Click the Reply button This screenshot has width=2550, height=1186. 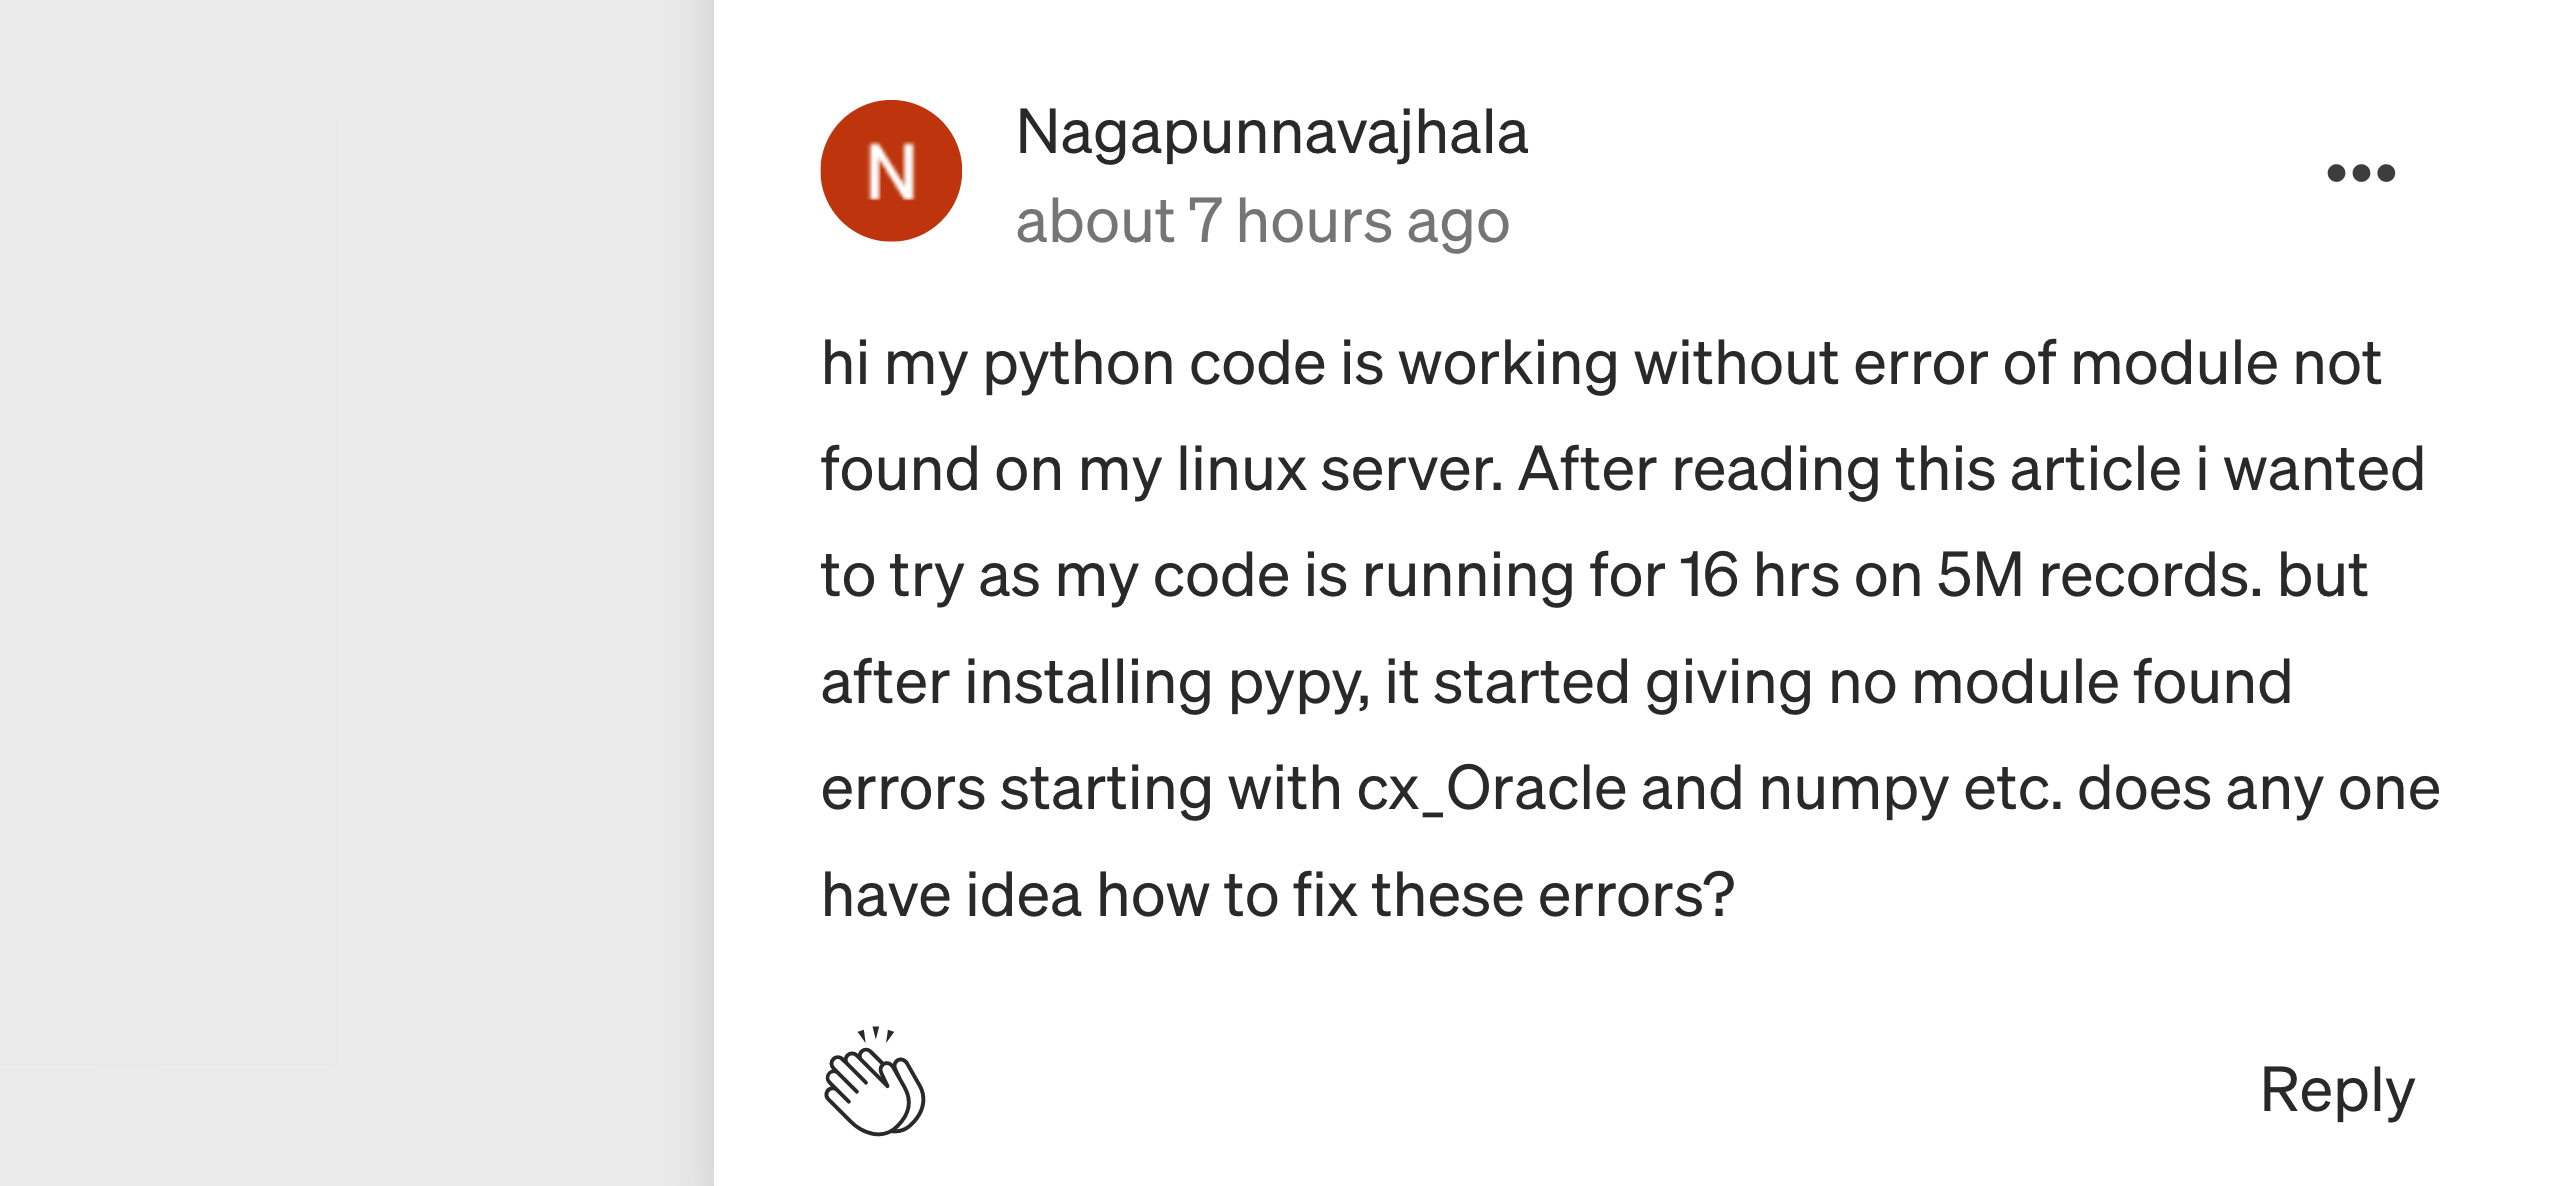(2336, 1090)
